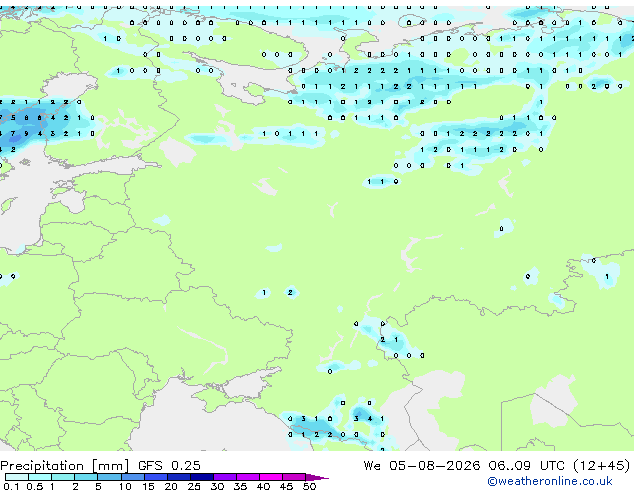
Task: Click the legend label '20'
Action: tap(171, 486)
